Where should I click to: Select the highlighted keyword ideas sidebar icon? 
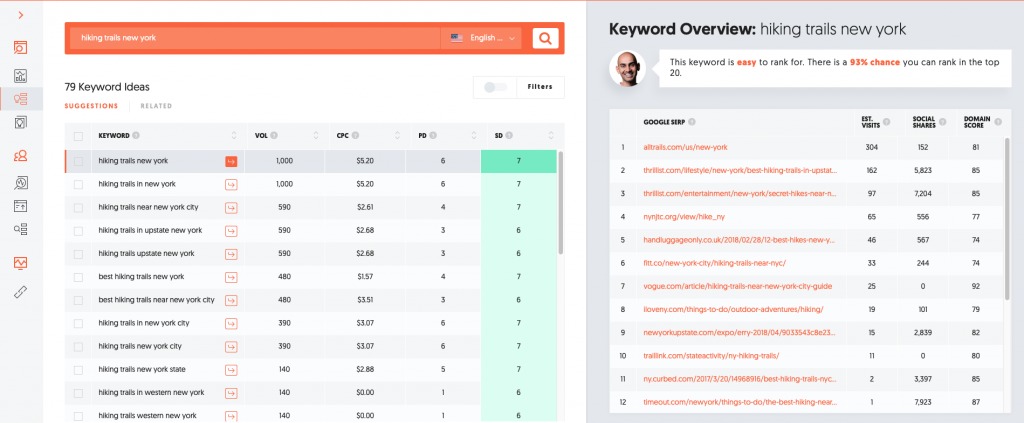click(21, 99)
